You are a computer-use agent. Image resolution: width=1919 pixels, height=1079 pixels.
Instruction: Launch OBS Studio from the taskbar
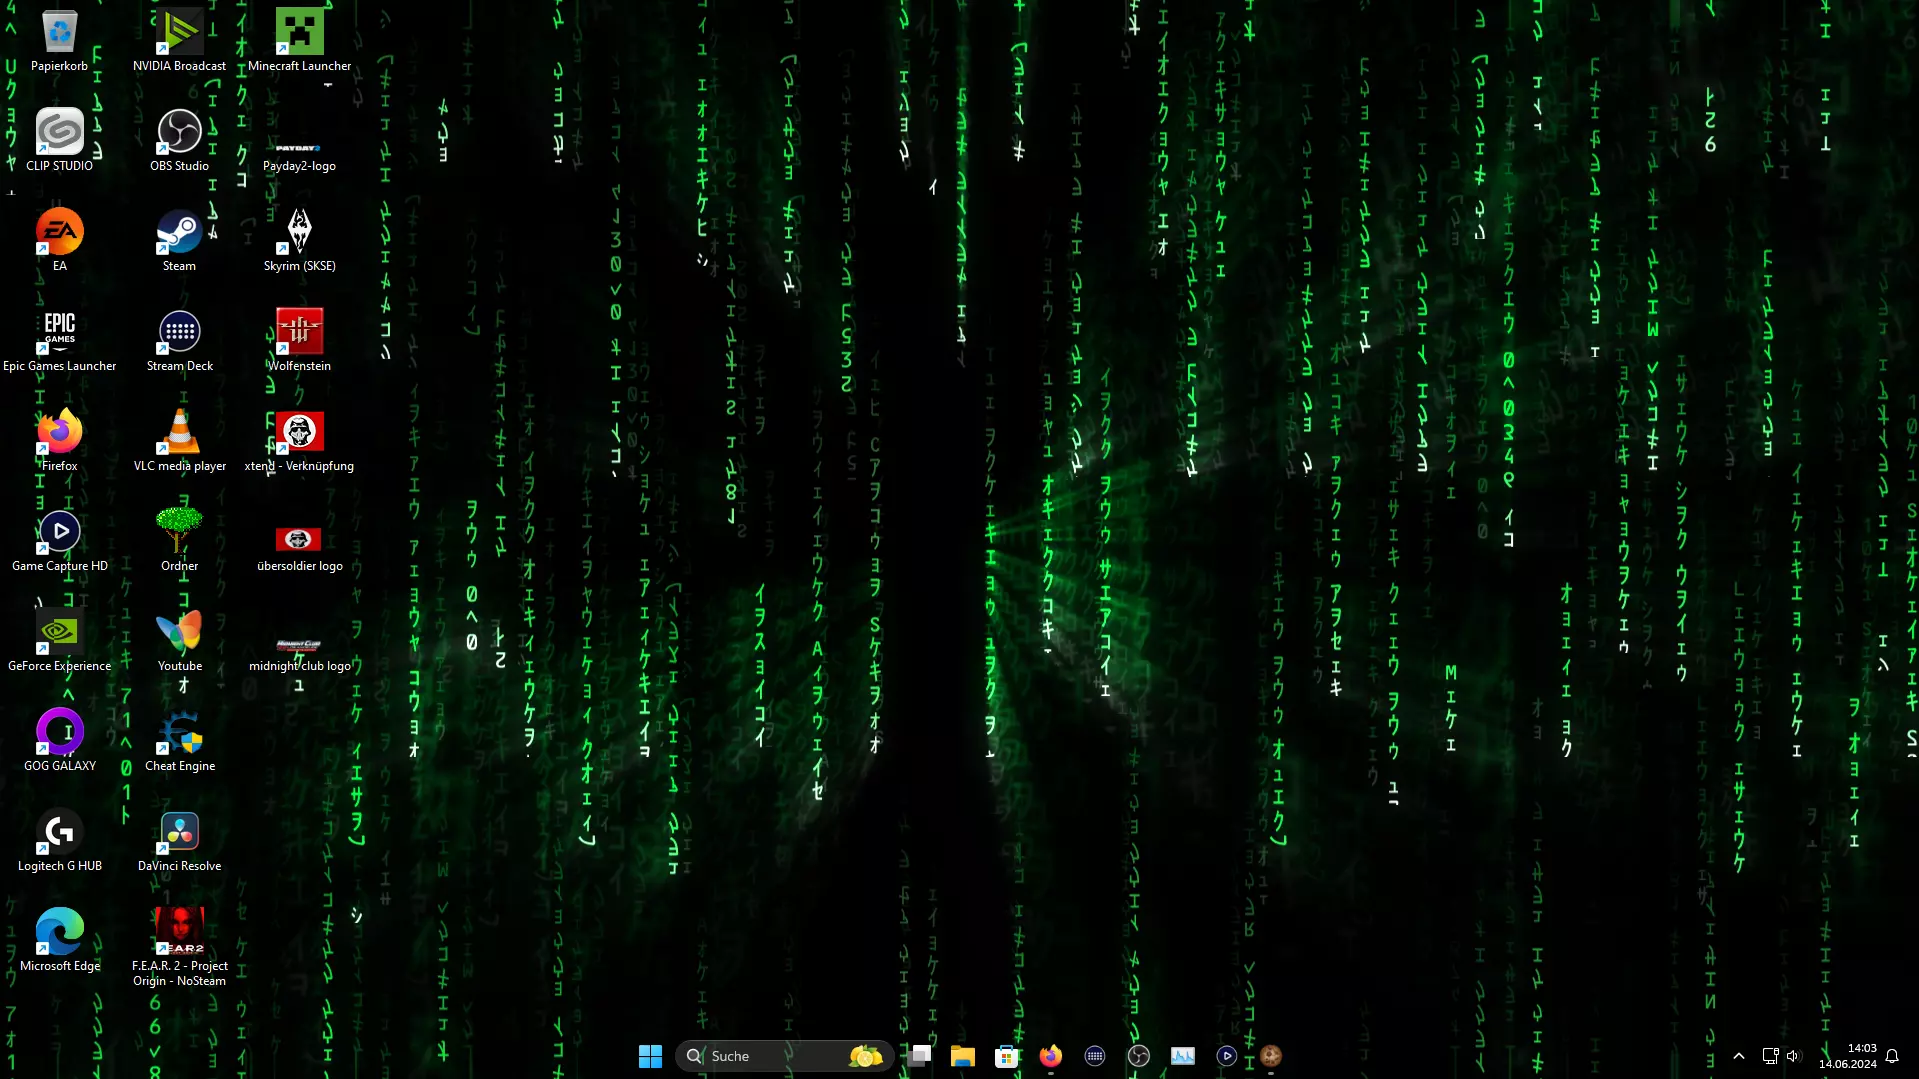click(x=1139, y=1056)
